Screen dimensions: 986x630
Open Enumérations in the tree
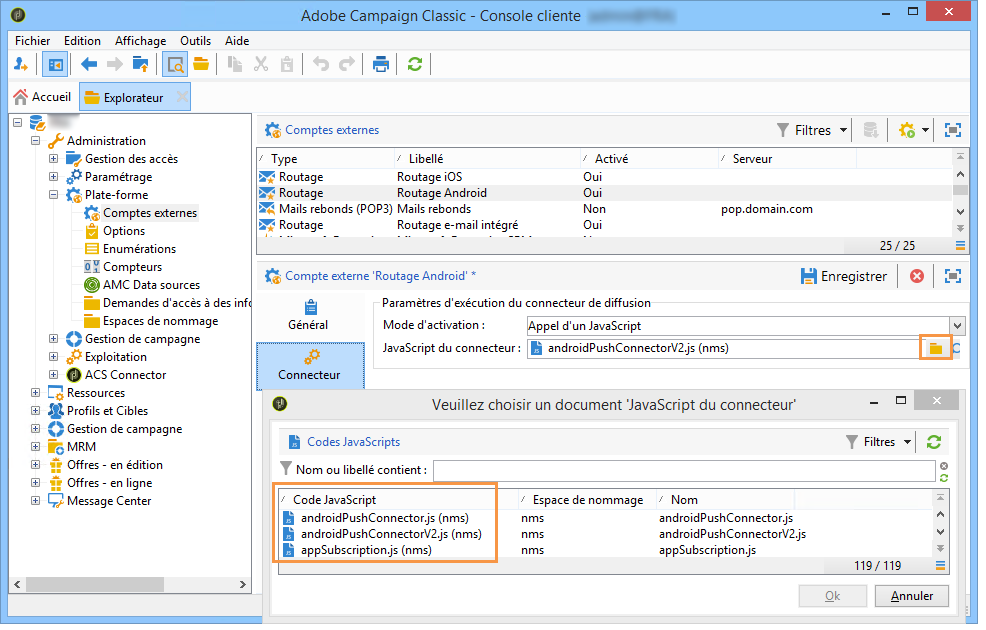point(139,249)
